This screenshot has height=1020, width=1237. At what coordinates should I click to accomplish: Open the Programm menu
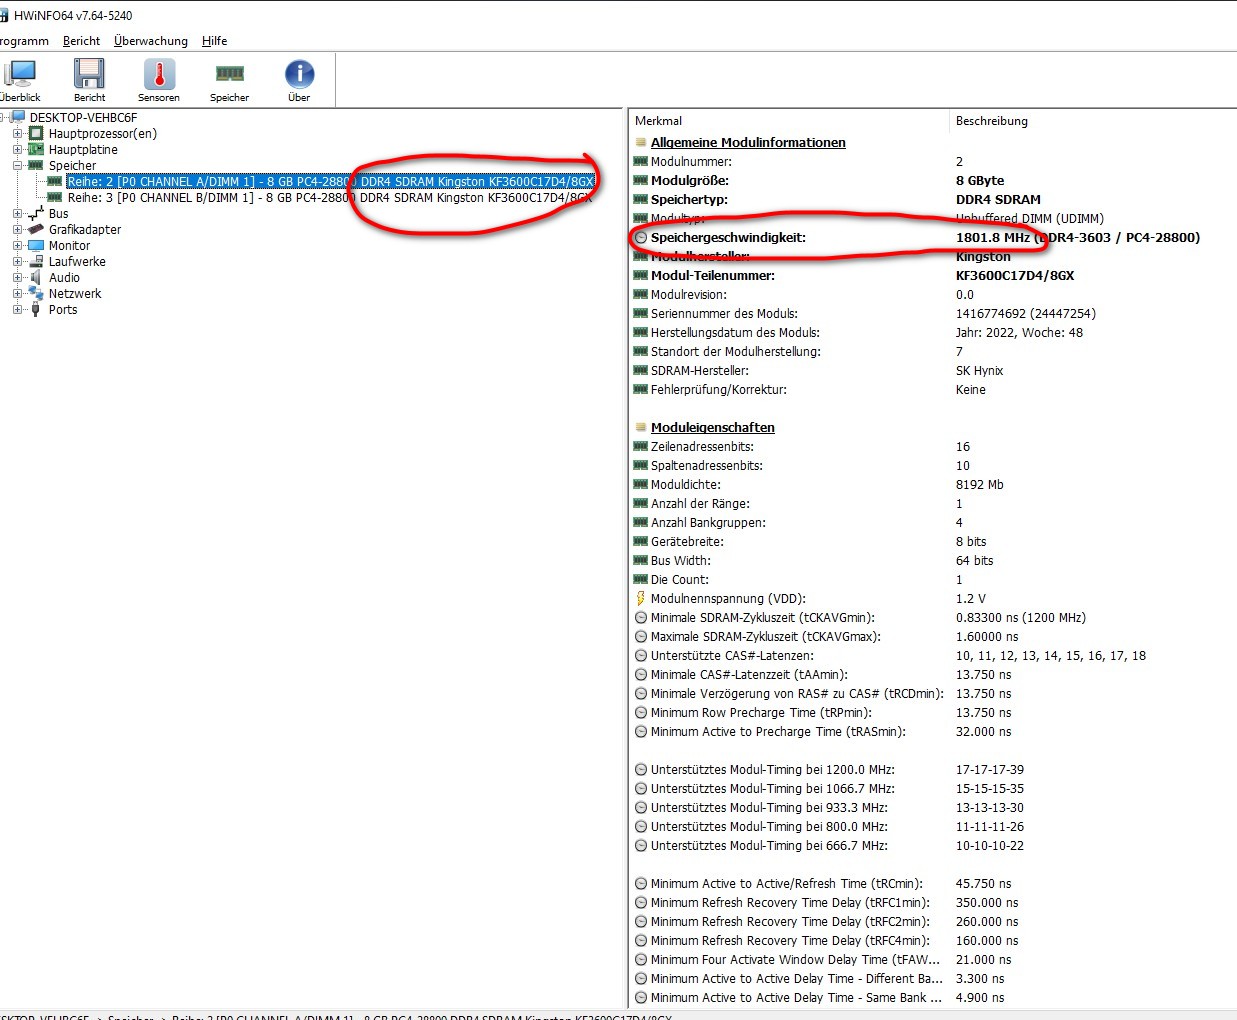coord(24,41)
